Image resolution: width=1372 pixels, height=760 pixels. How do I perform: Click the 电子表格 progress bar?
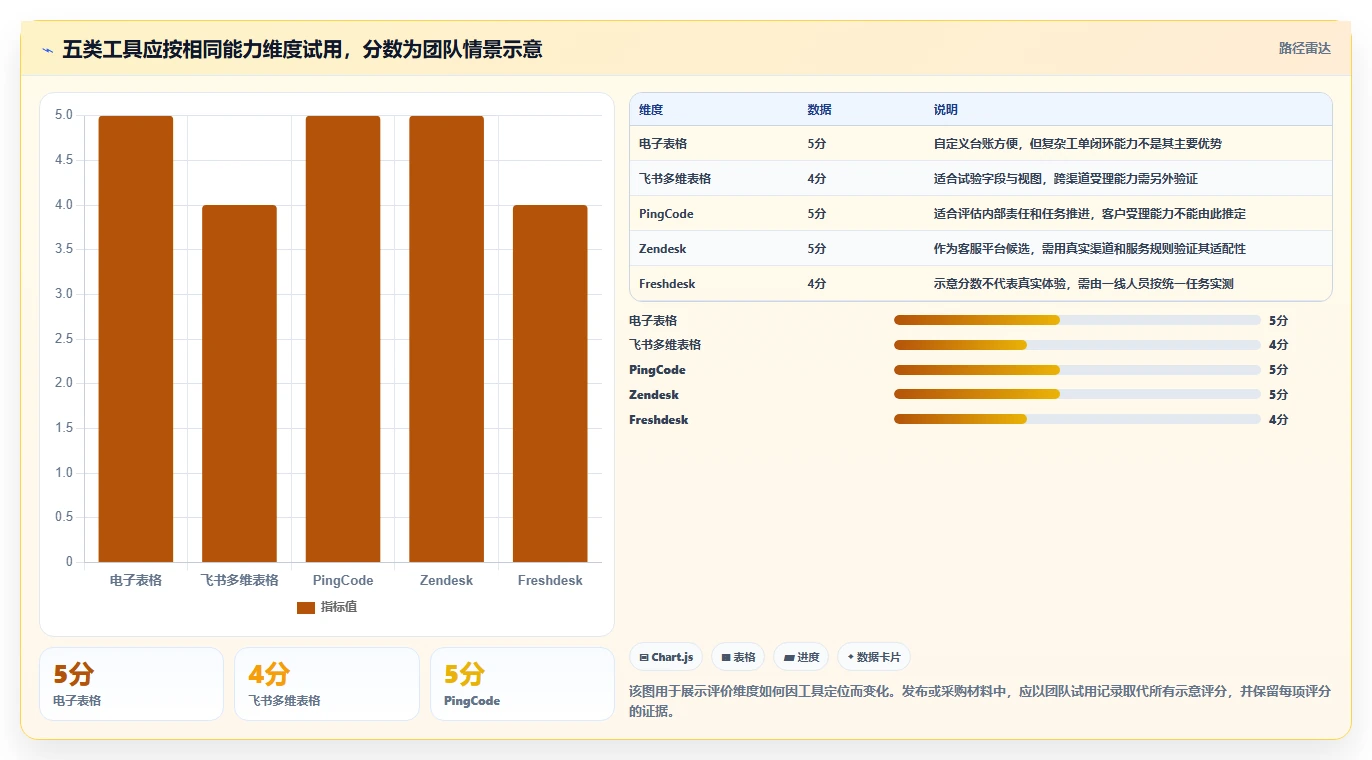(1077, 320)
